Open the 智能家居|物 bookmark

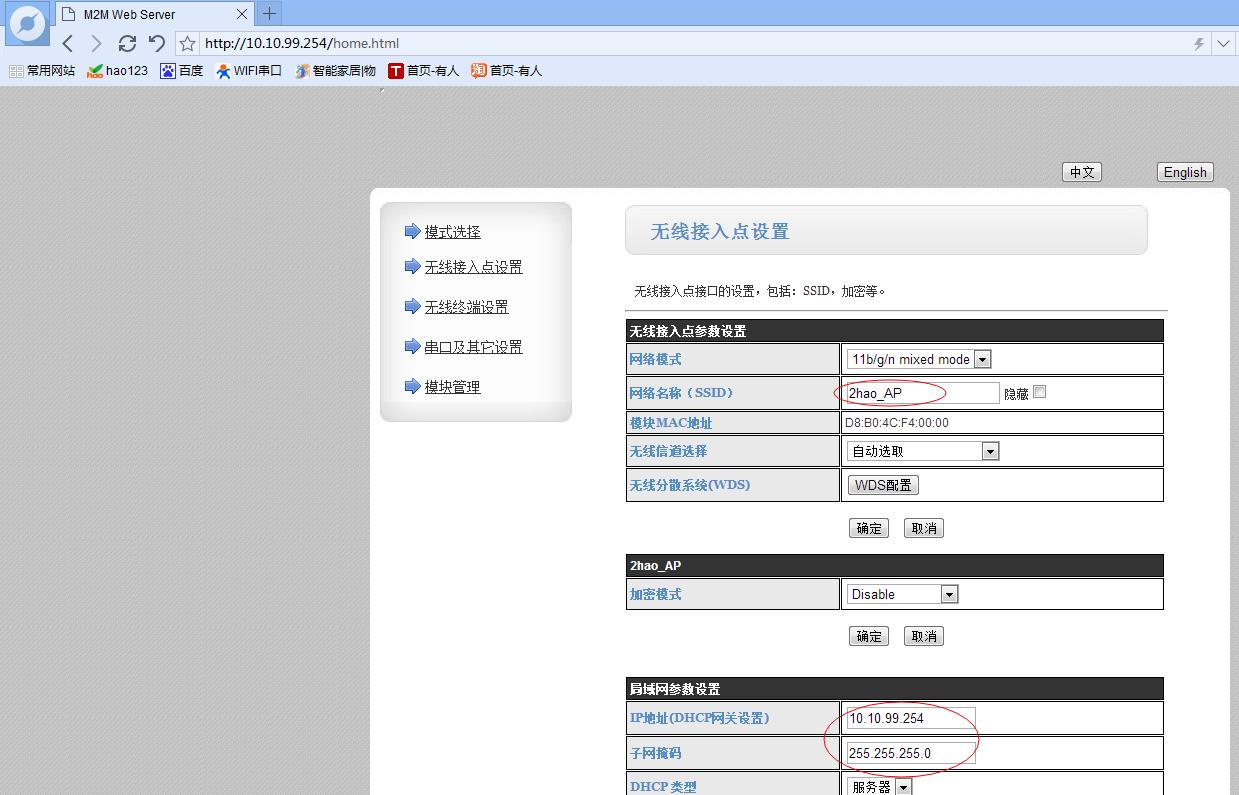click(x=335, y=71)
